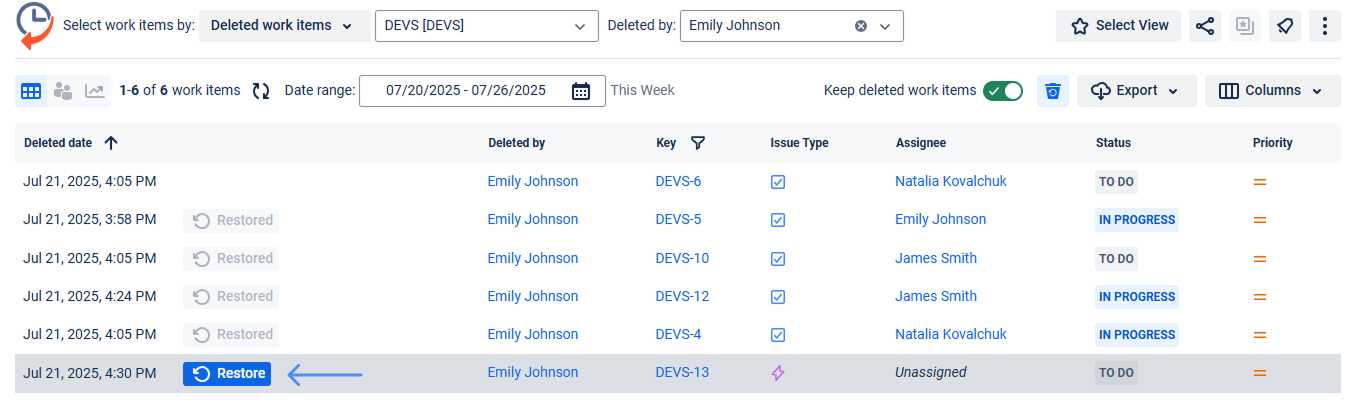This screenshot has height=407, width=1351.
Task: Switch to the chart view icon
Action: tap(95, 91)
